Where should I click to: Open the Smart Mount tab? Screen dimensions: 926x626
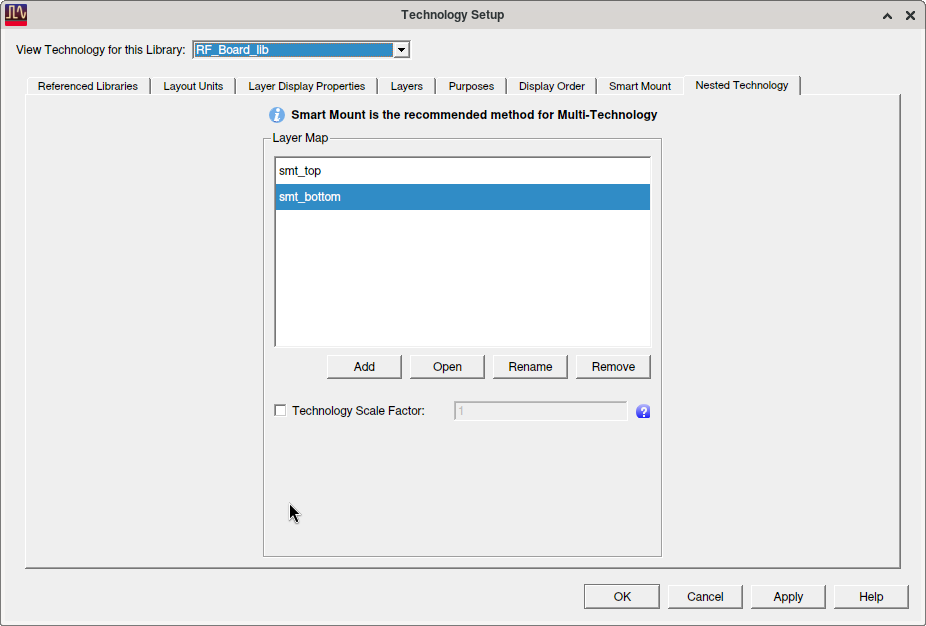[x=640, y=86]
